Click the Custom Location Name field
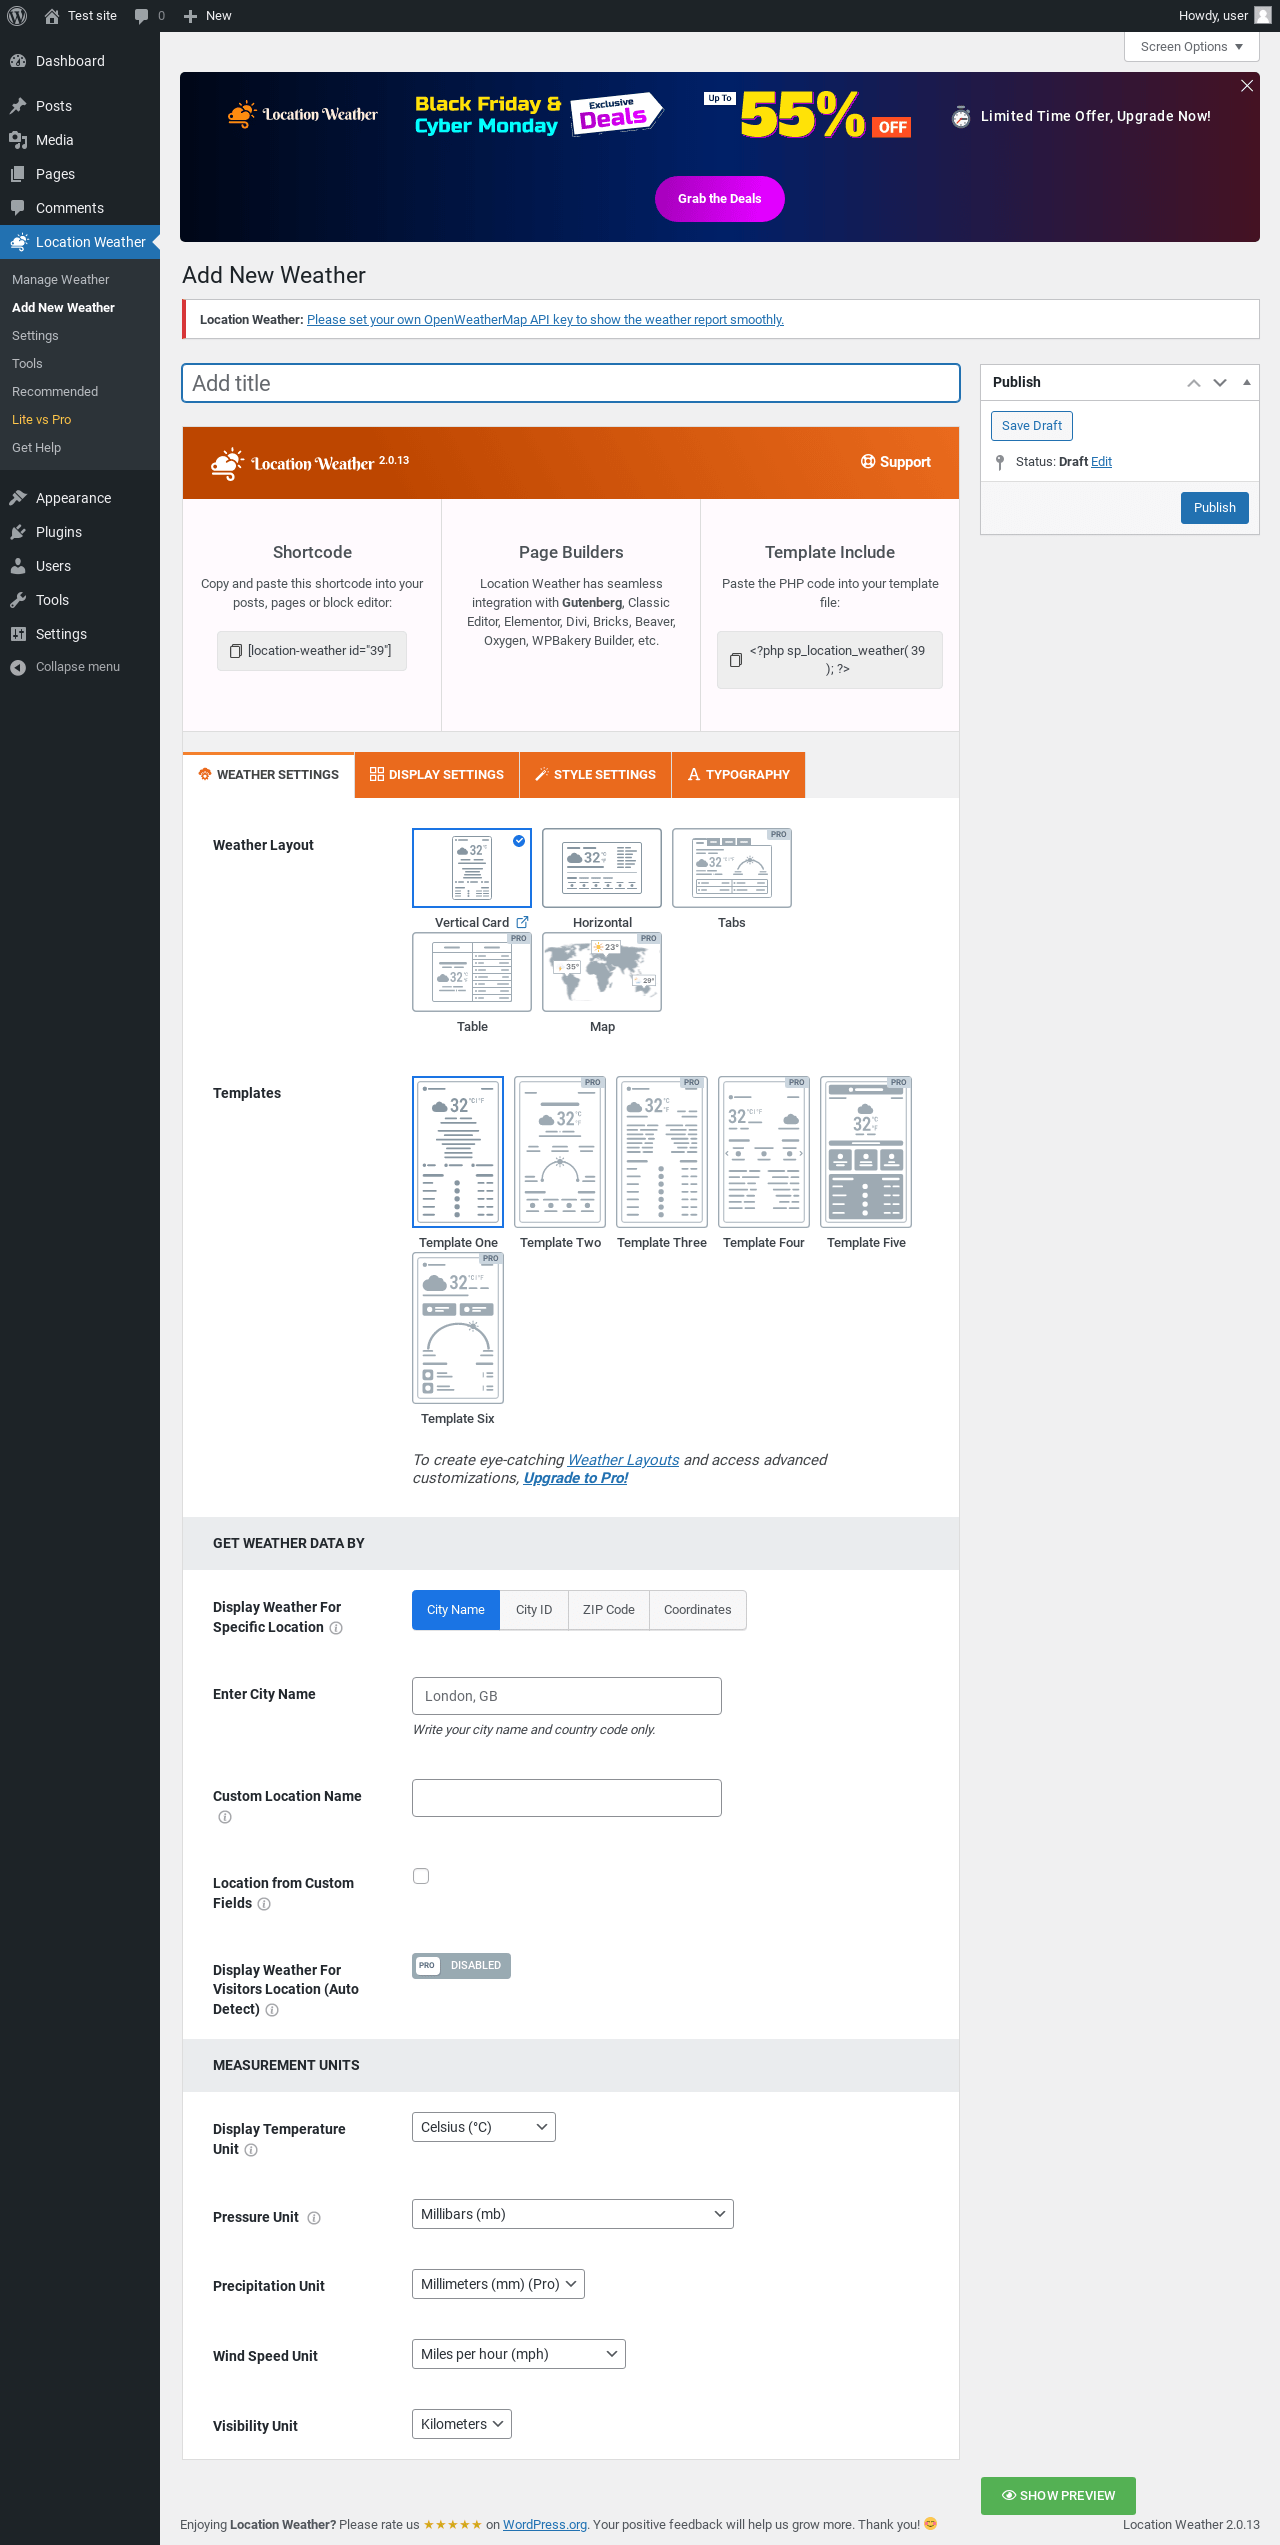 click(567, 1798)
